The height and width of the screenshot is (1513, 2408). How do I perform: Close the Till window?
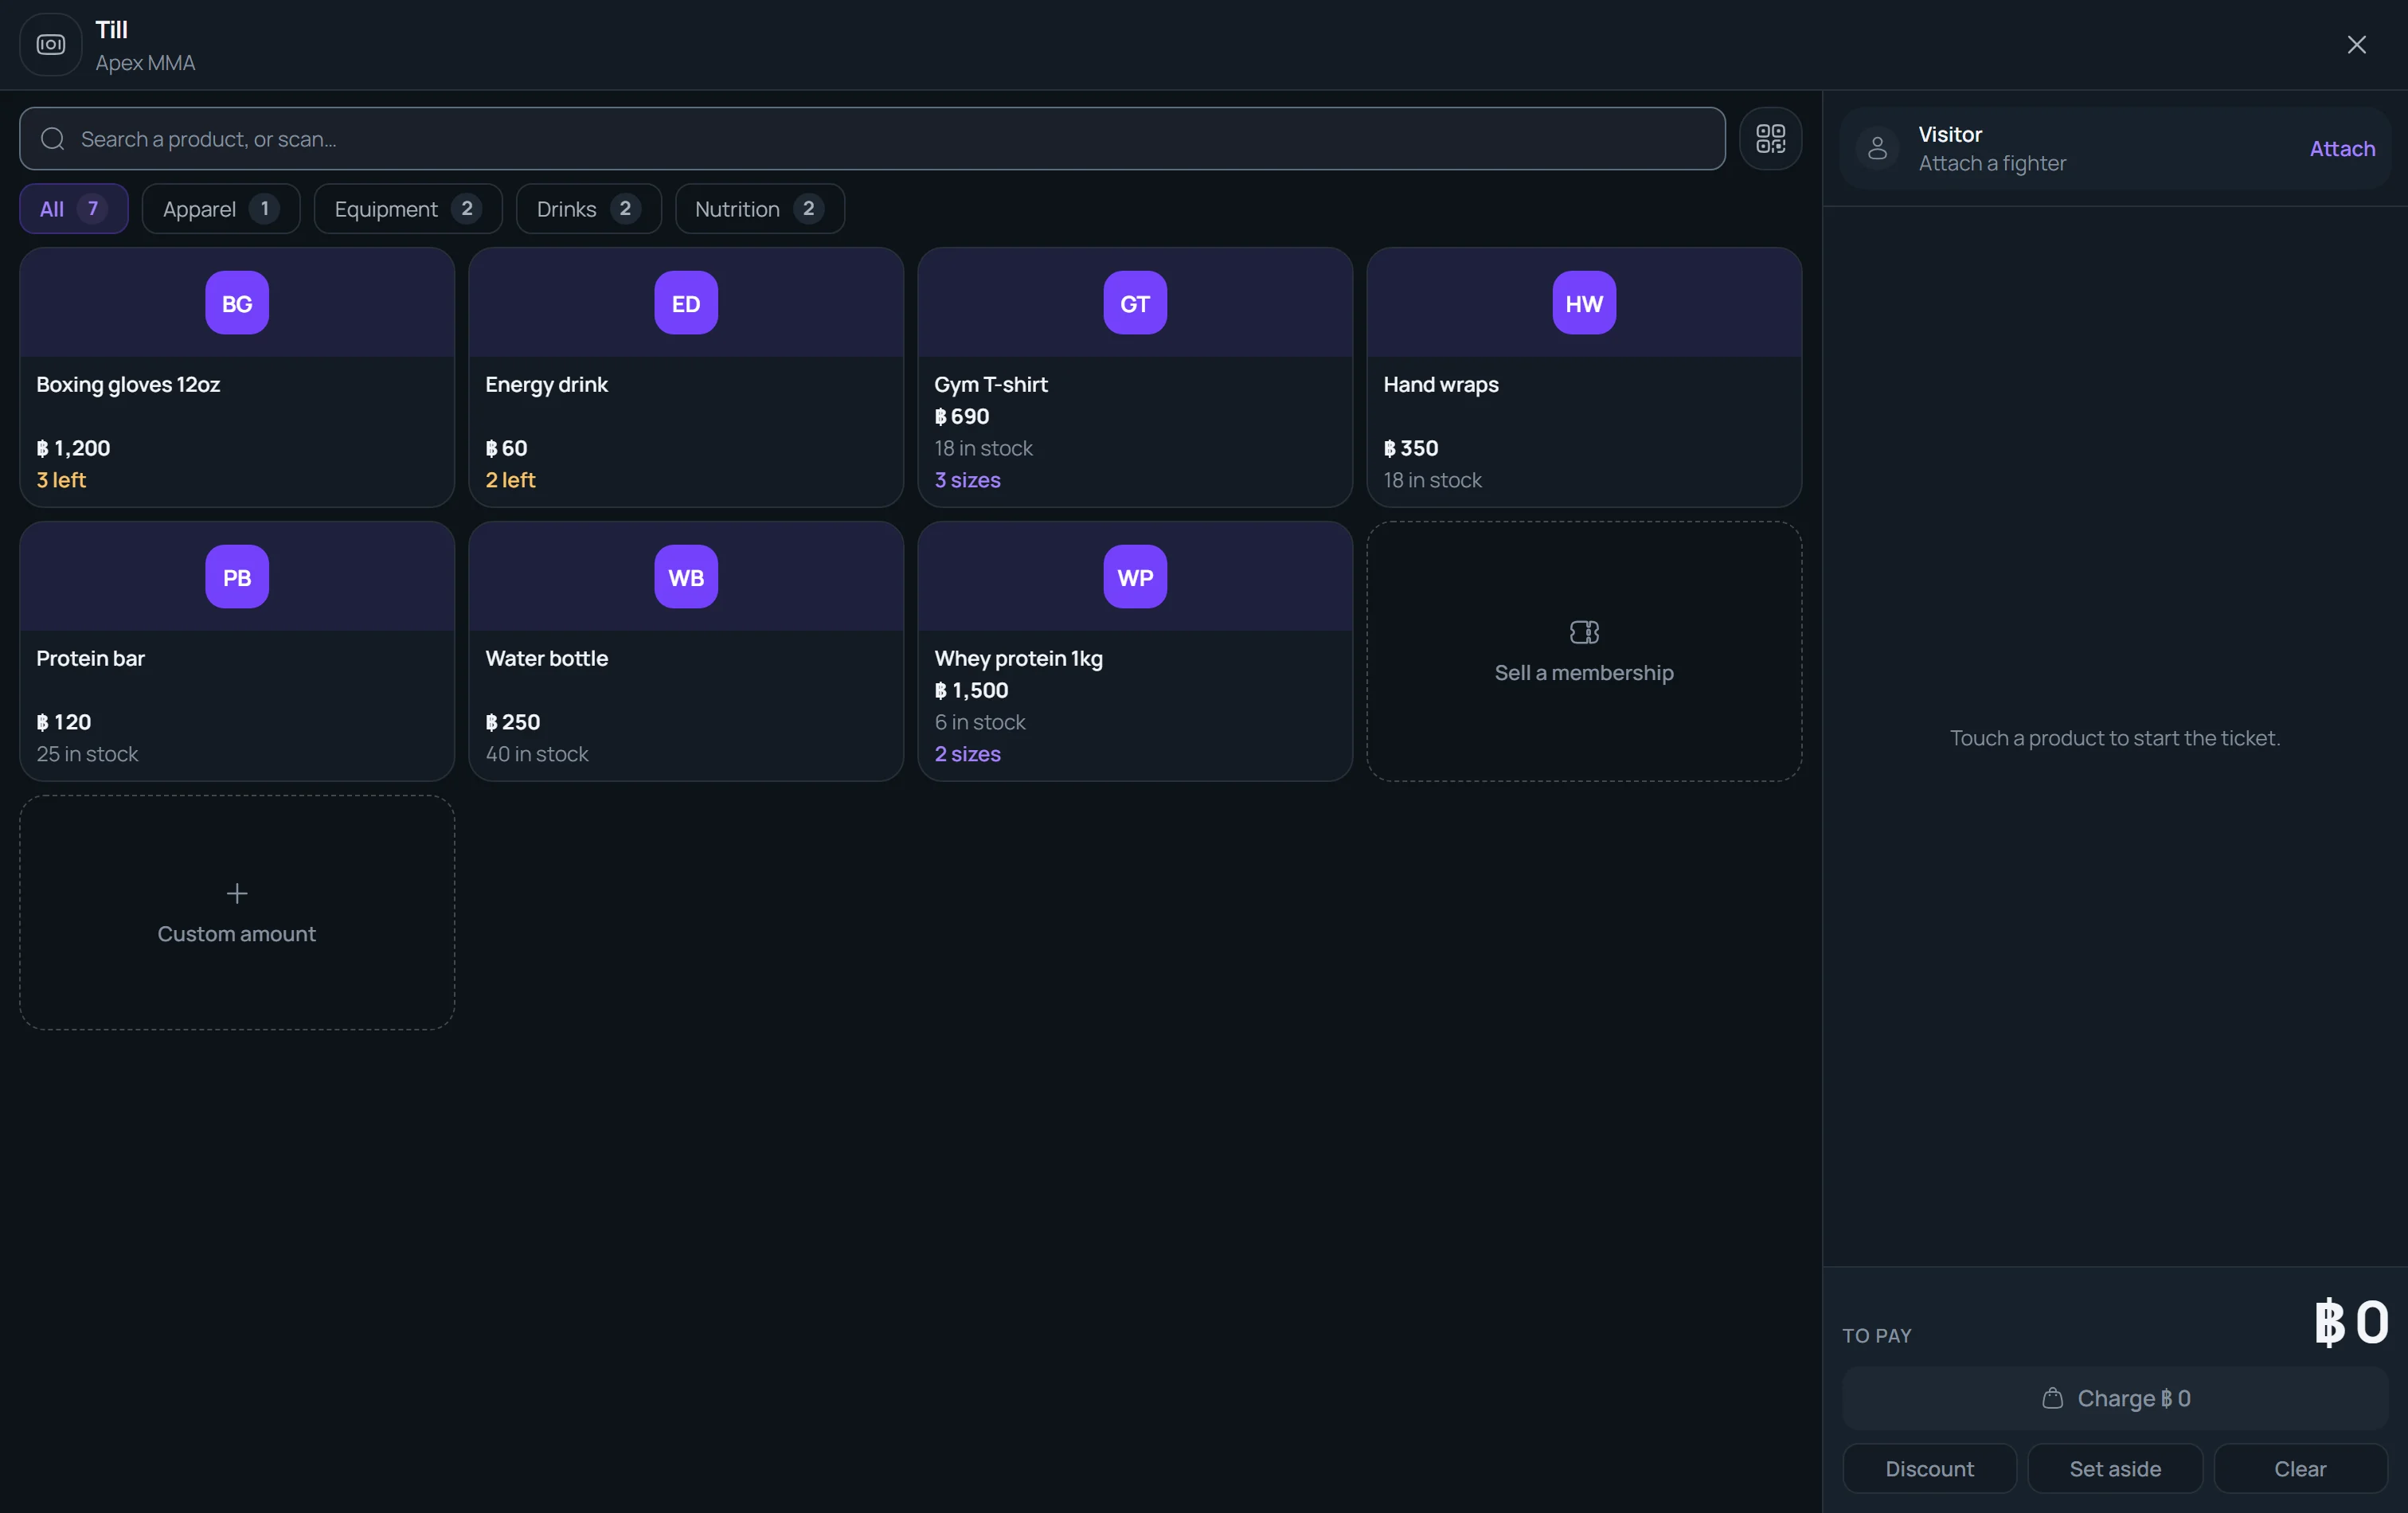click(x=2356, y=45)
